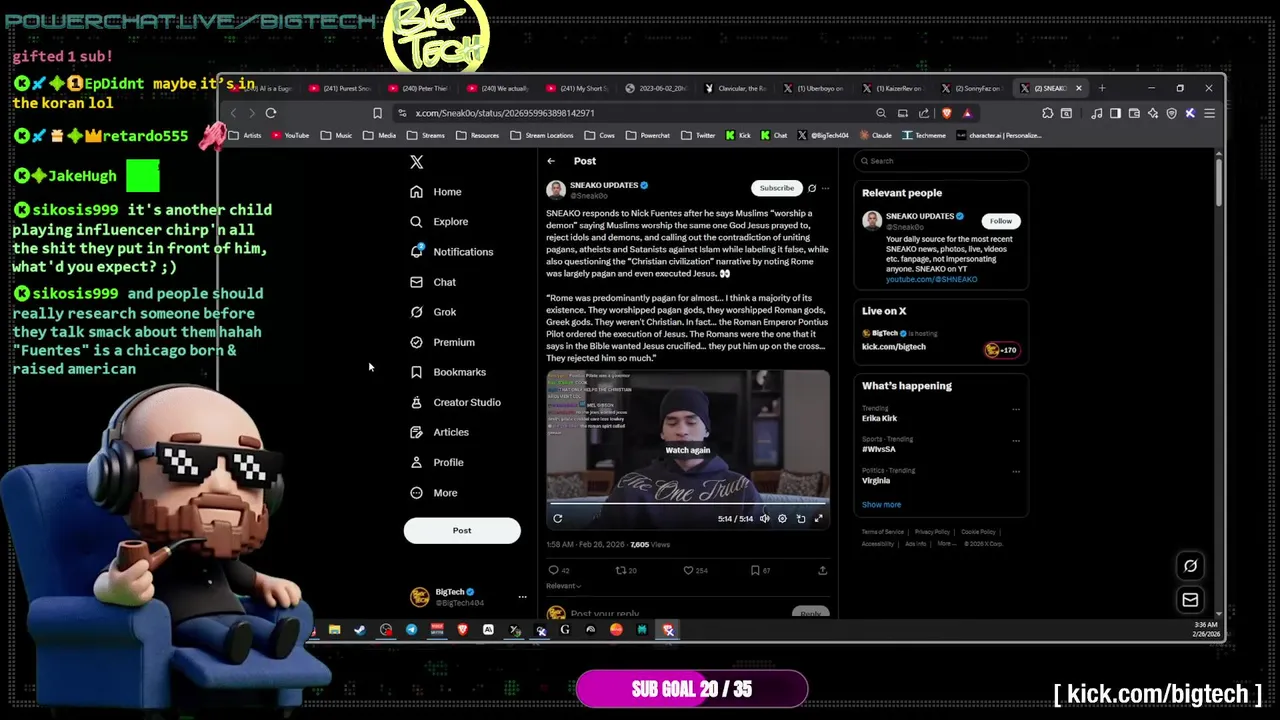
Task: Open Home in the X sidebar
Action: point(436,192)
